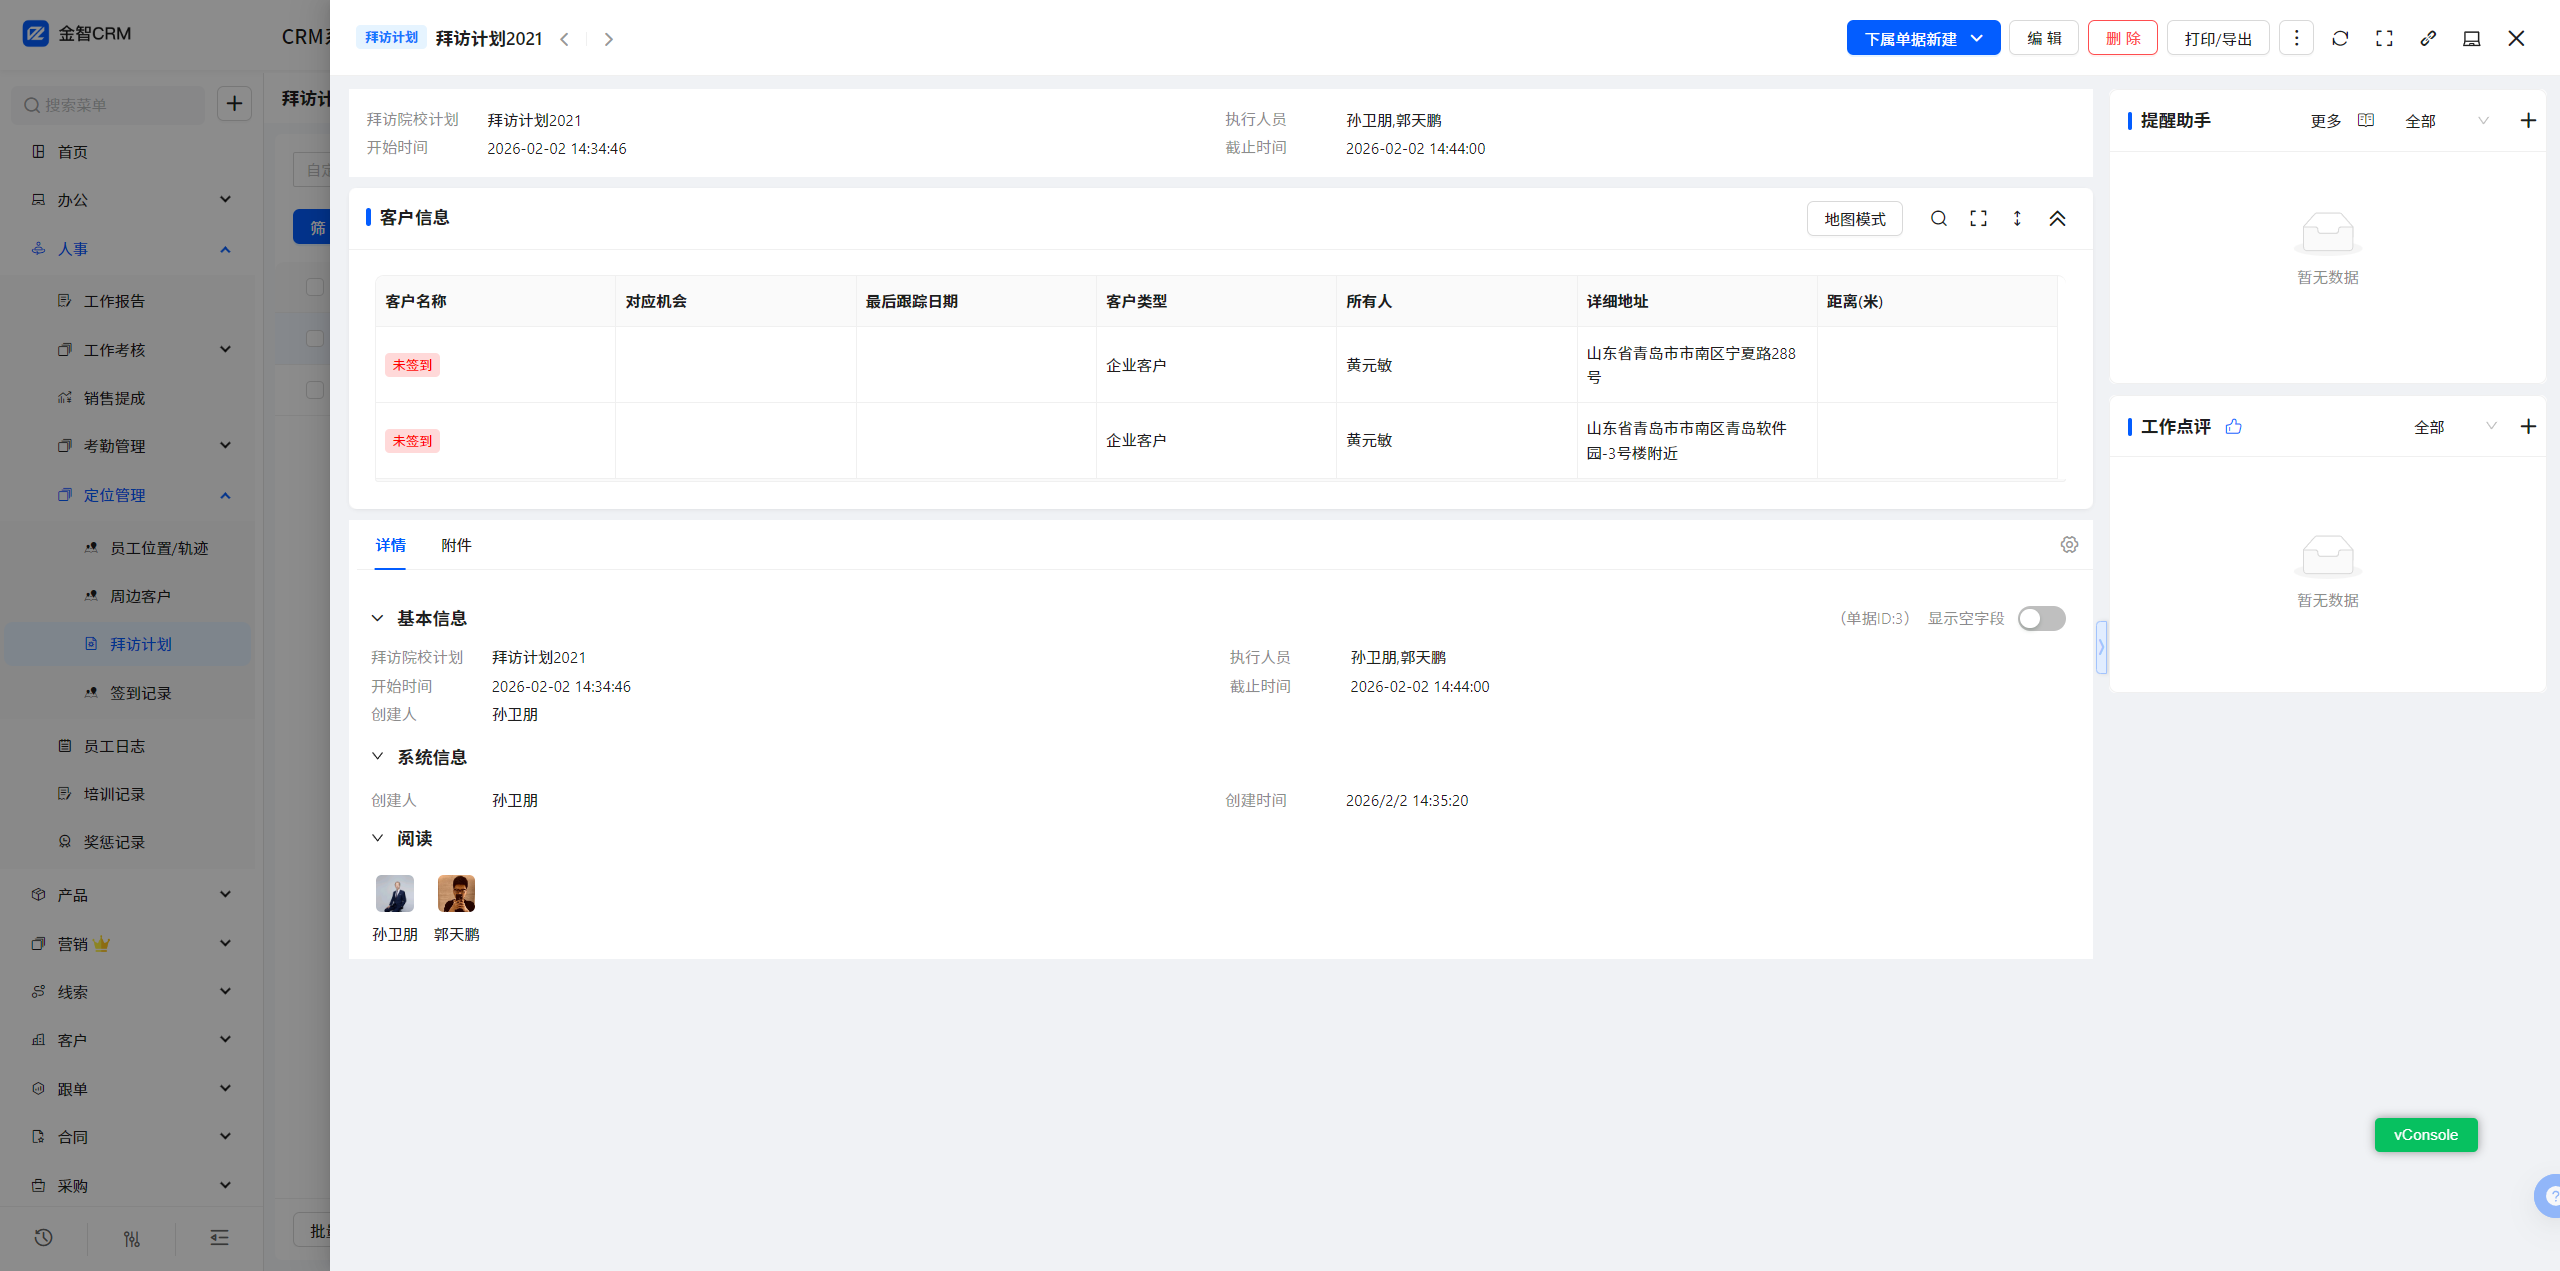This screenshot has height=1271, width=2560.
Task: Collapse the 基本信息 section
Action: pyautogui.click(x=378, y=618)
